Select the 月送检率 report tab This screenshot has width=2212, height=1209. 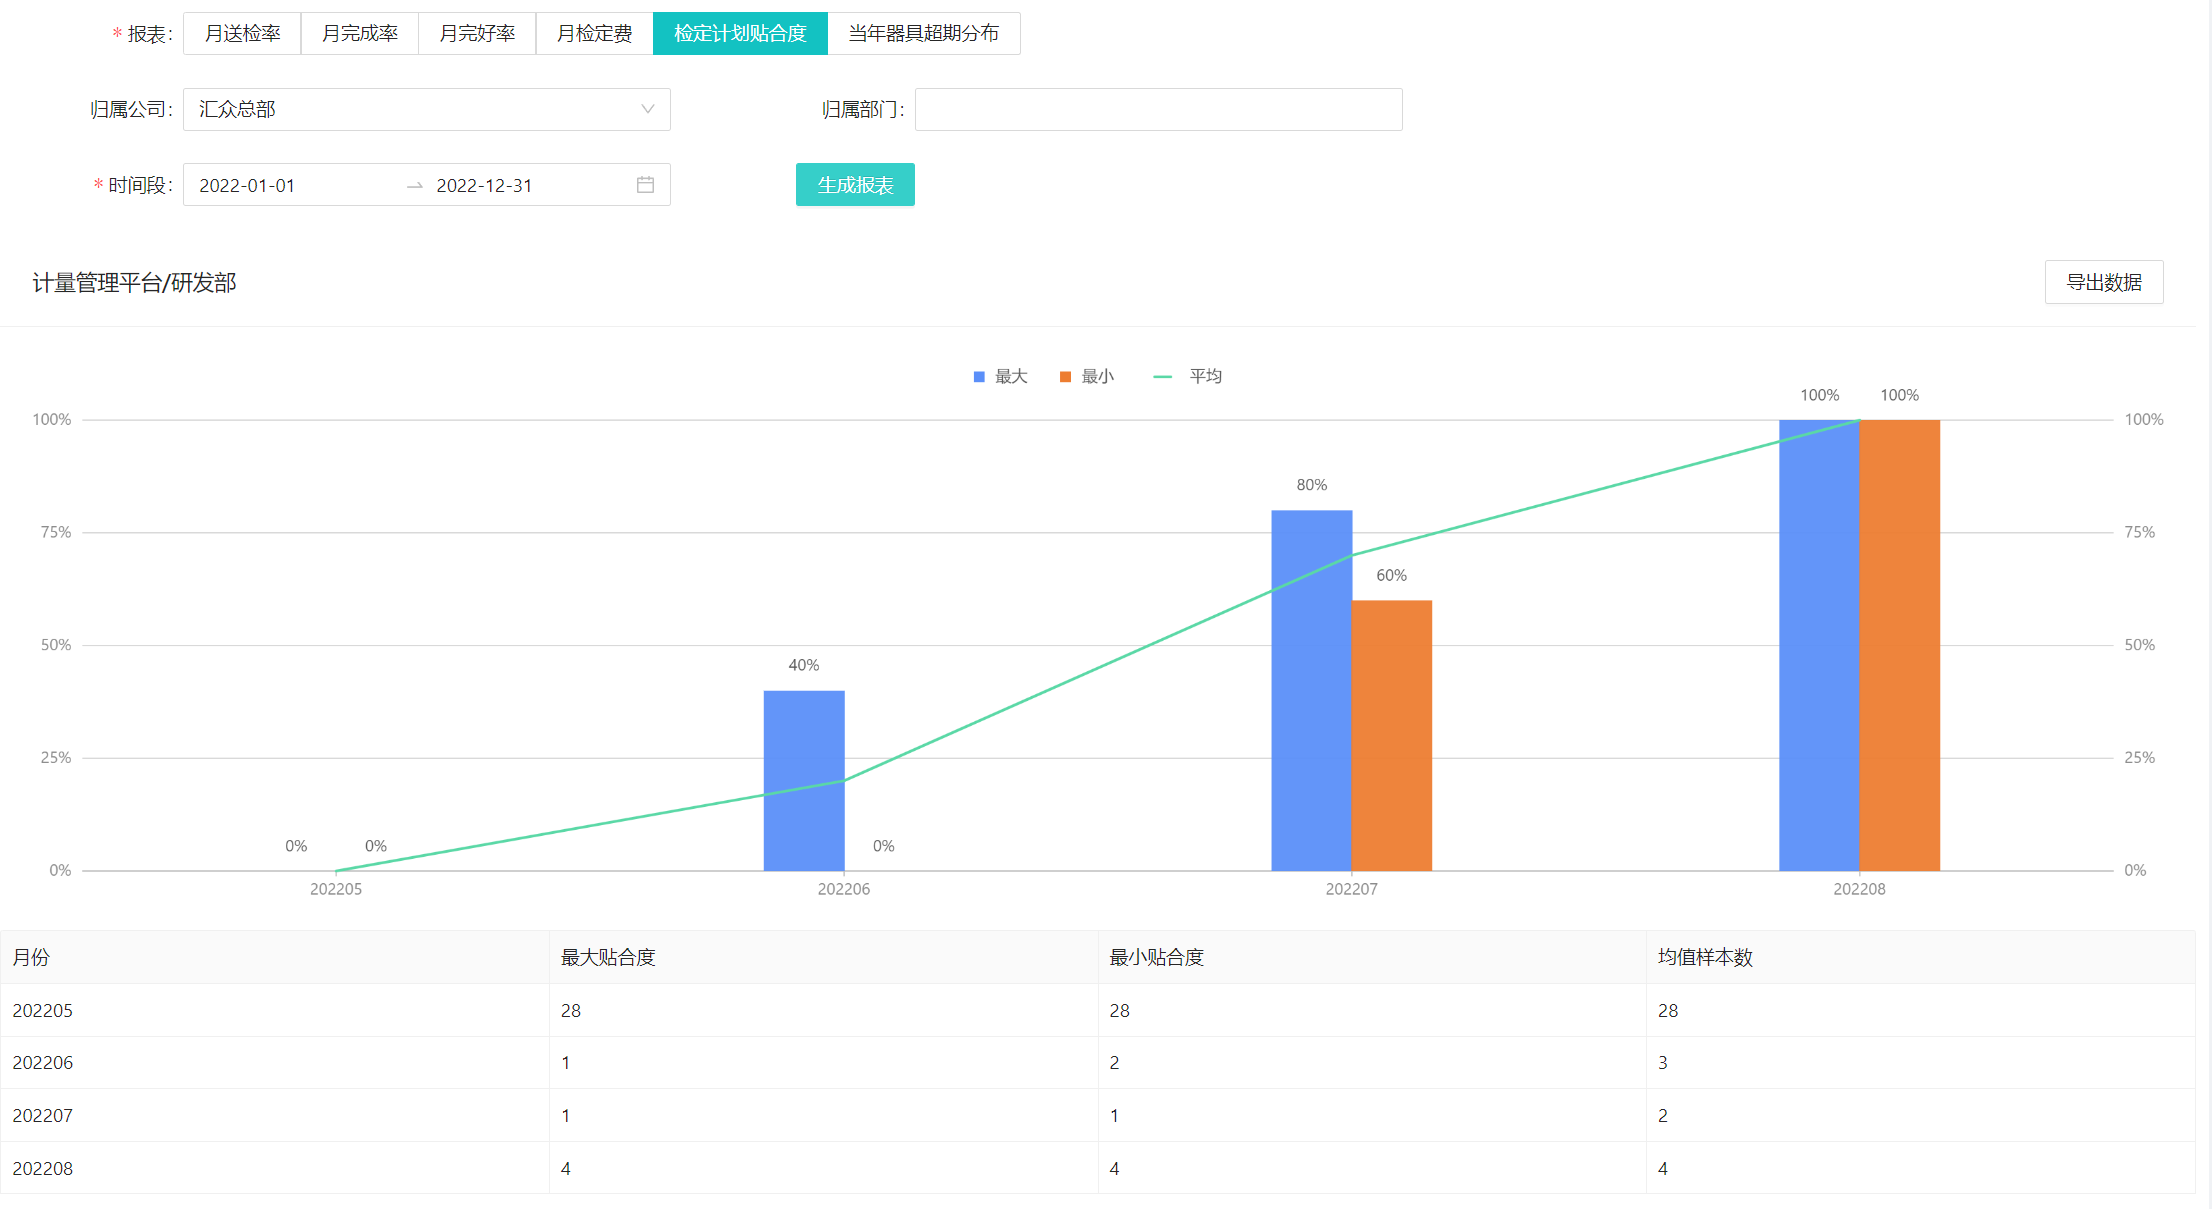242,33
